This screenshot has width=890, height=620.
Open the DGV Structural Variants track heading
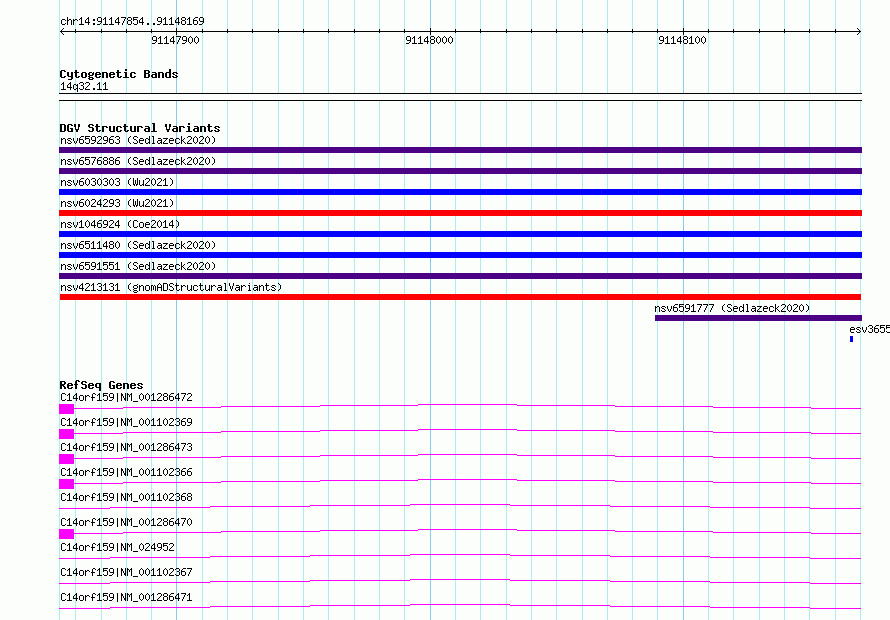pos(140,128)
